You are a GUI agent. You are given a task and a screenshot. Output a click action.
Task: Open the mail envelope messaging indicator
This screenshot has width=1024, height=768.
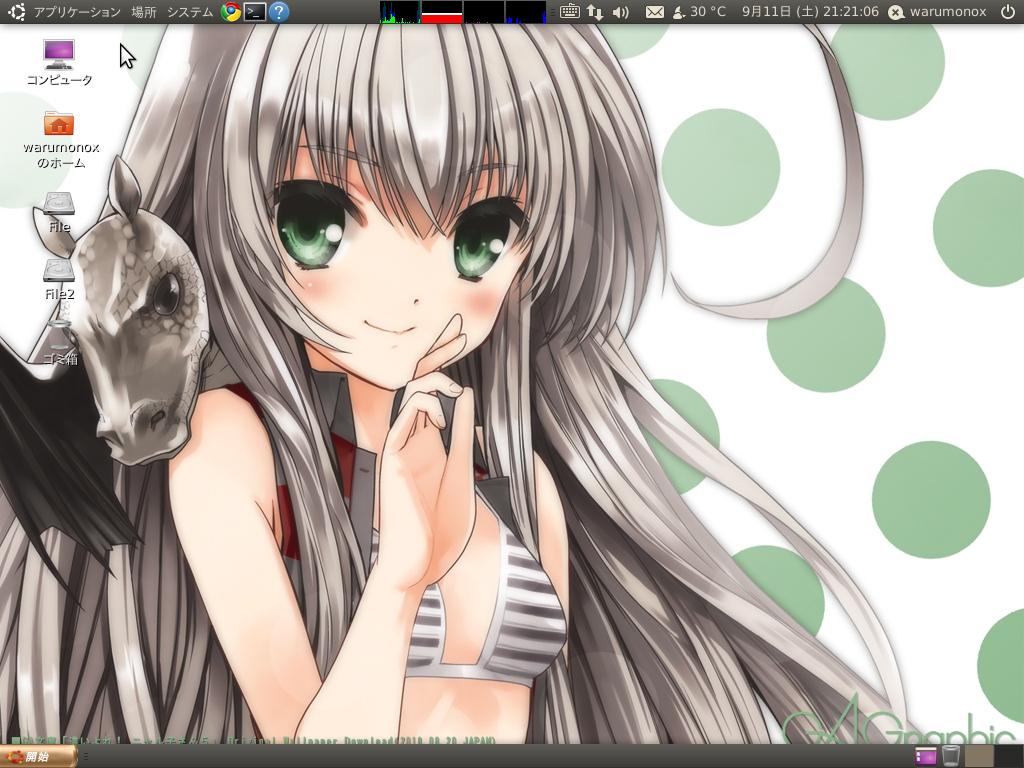pos(654,12)
